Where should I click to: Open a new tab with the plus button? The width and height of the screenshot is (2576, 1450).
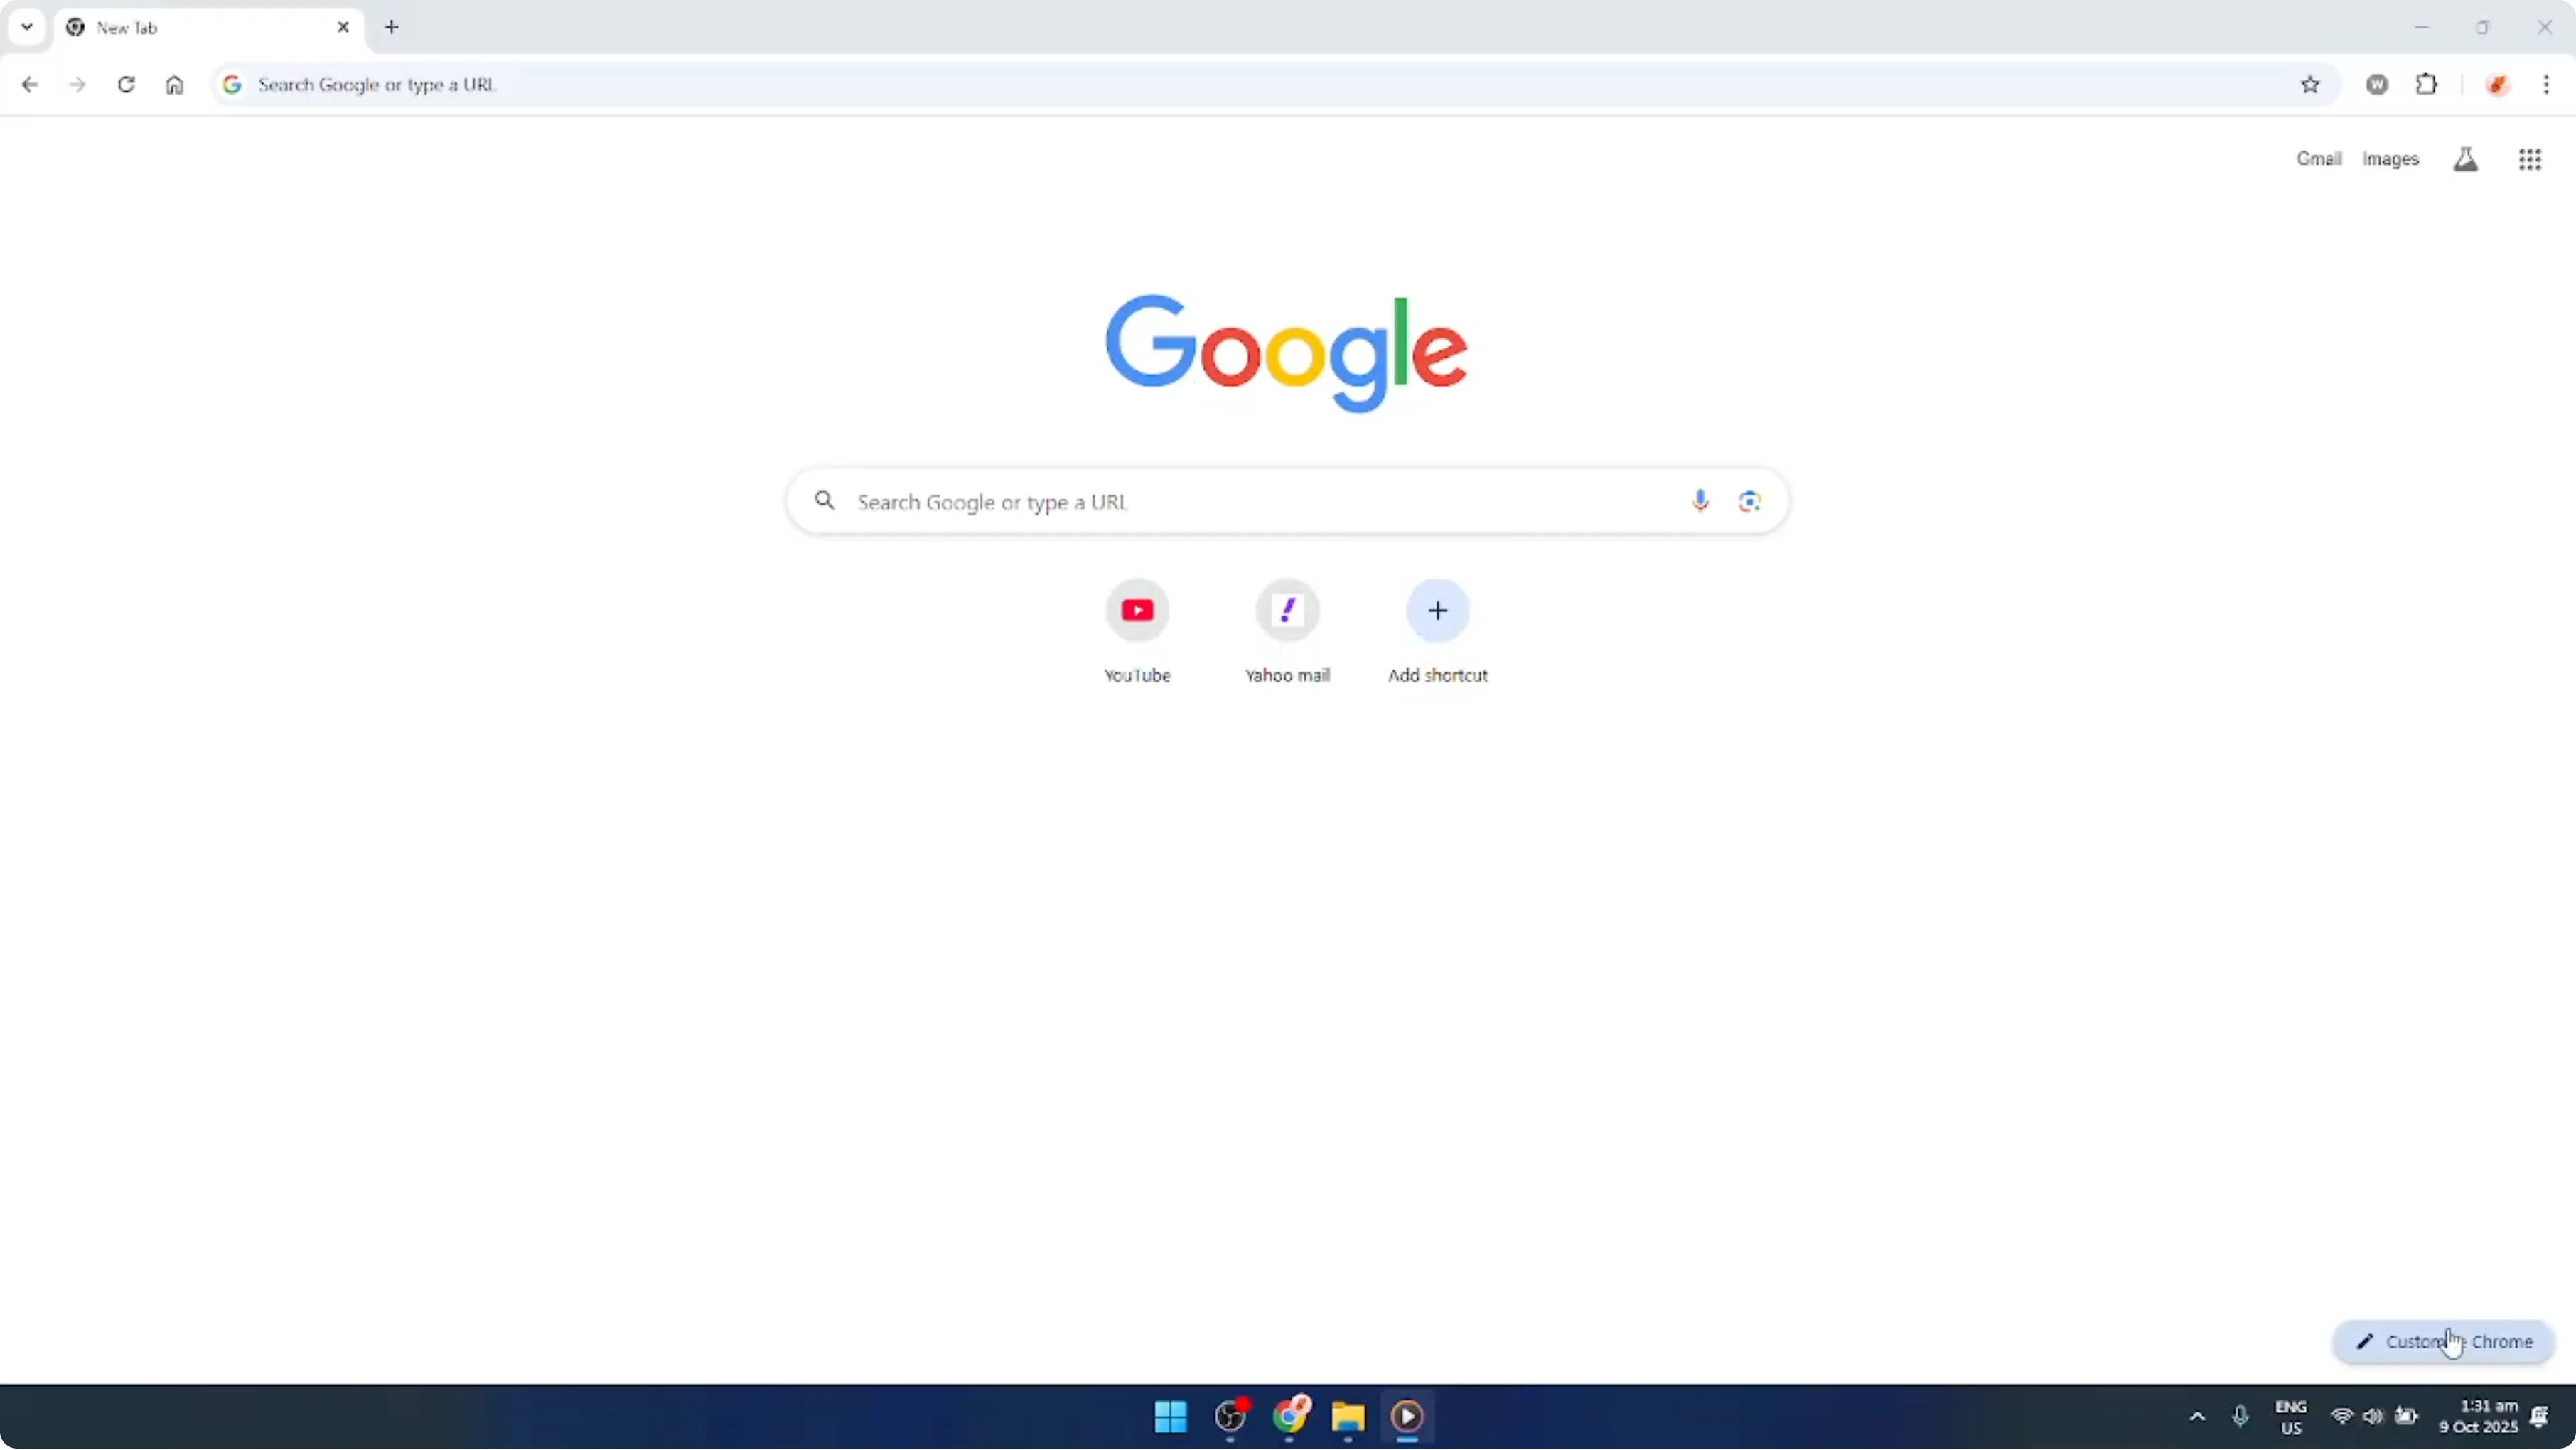click(392, 27)
